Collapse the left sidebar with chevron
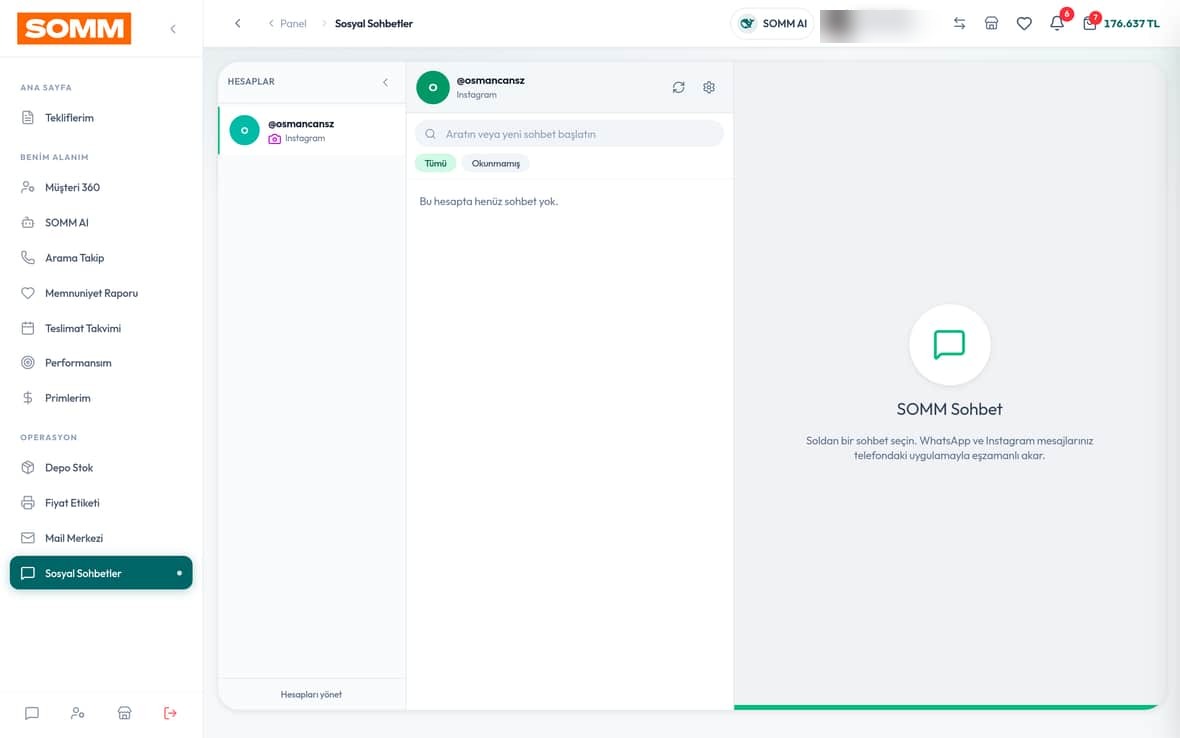 (173, 29)
